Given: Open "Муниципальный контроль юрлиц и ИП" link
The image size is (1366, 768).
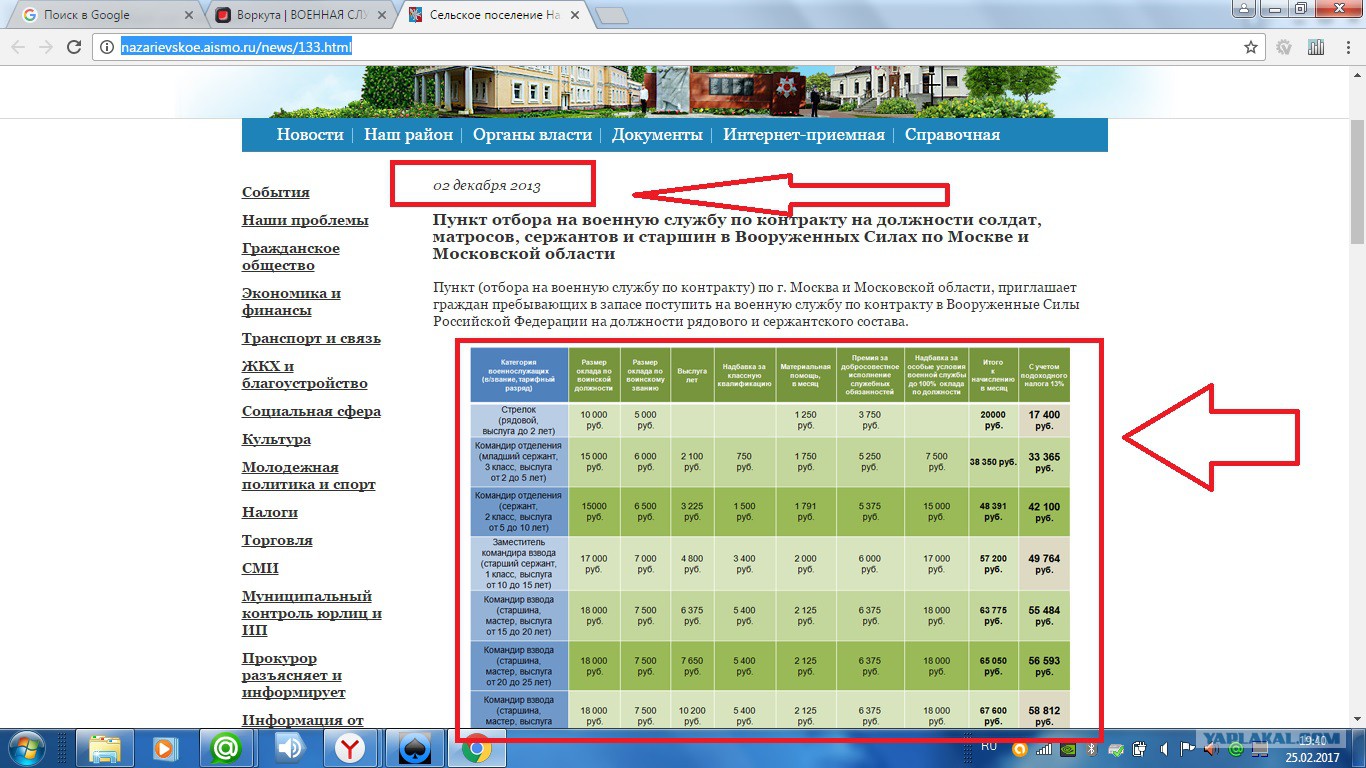Looking at the screenshot, I should 312,613.
